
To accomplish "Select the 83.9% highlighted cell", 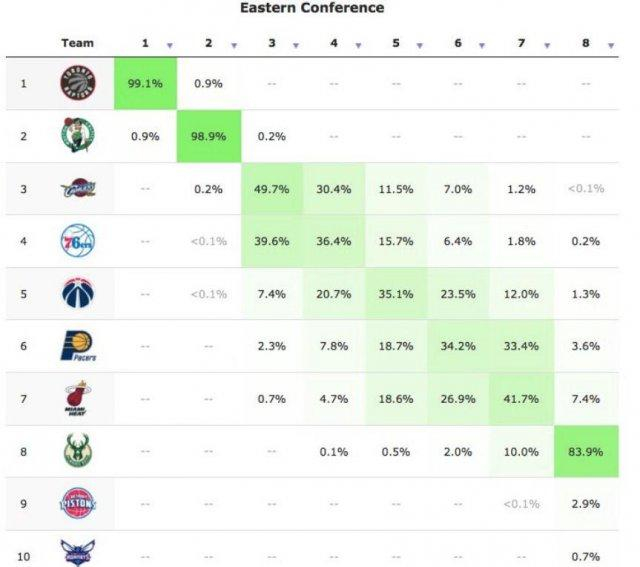I will pos(585,452).
